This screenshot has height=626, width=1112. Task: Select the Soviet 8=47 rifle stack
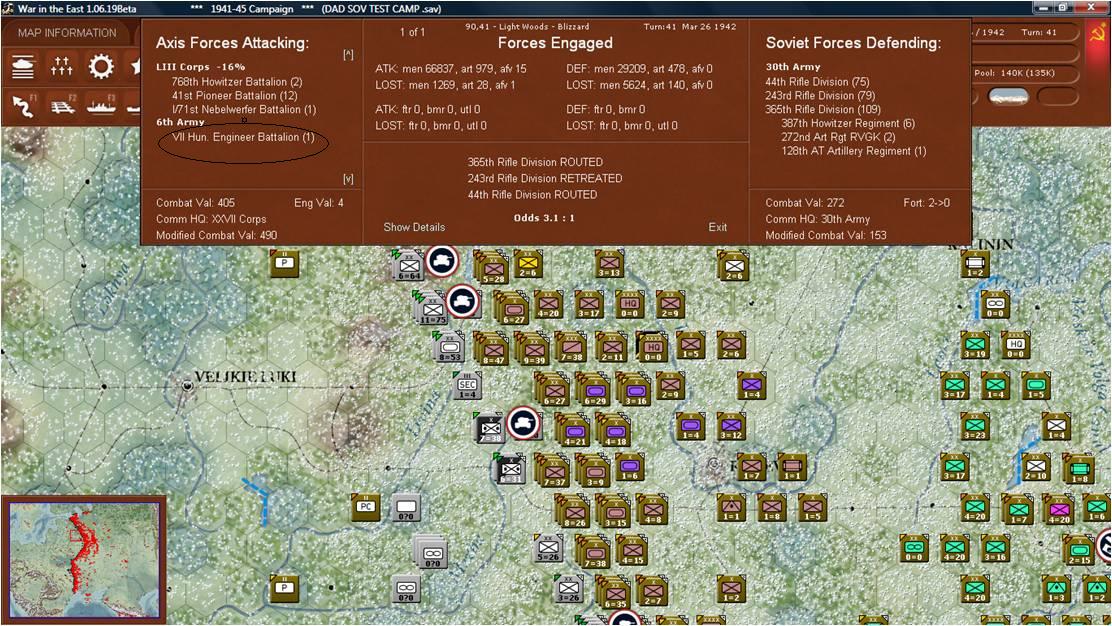coord(493,351)
